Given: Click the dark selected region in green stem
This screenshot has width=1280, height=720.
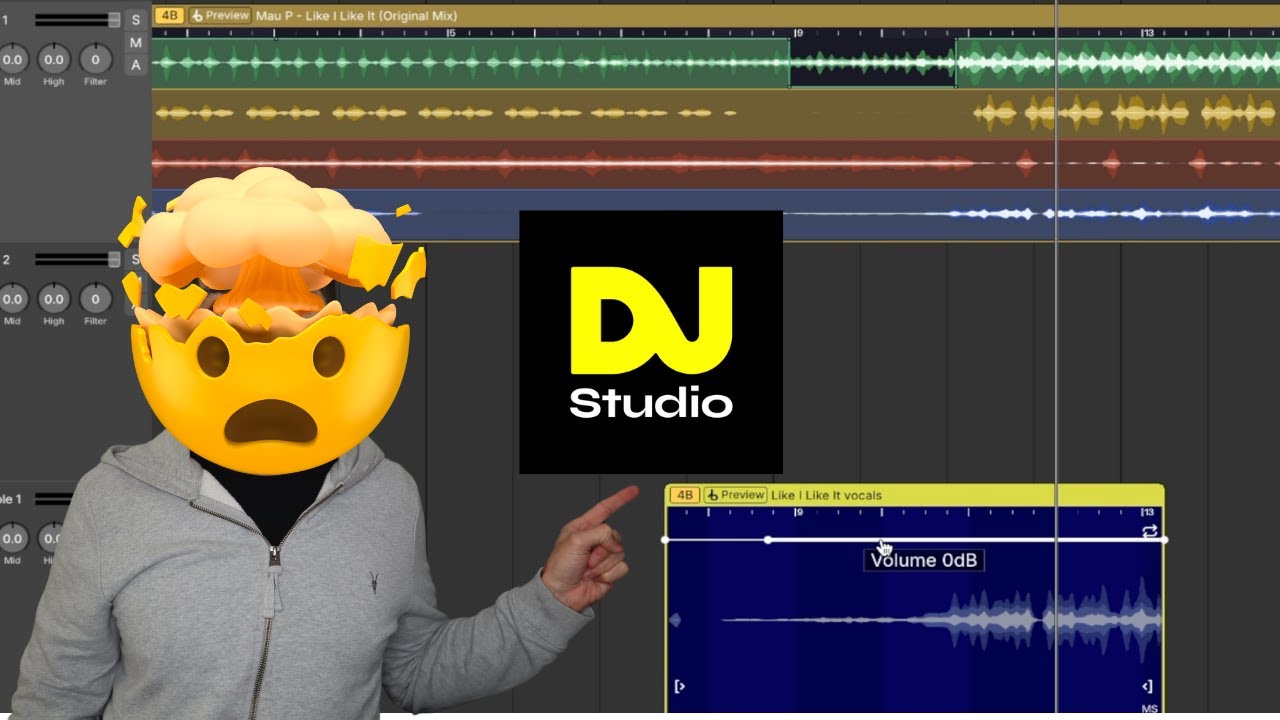Looking at the screenshot, I should pos(872,63).
